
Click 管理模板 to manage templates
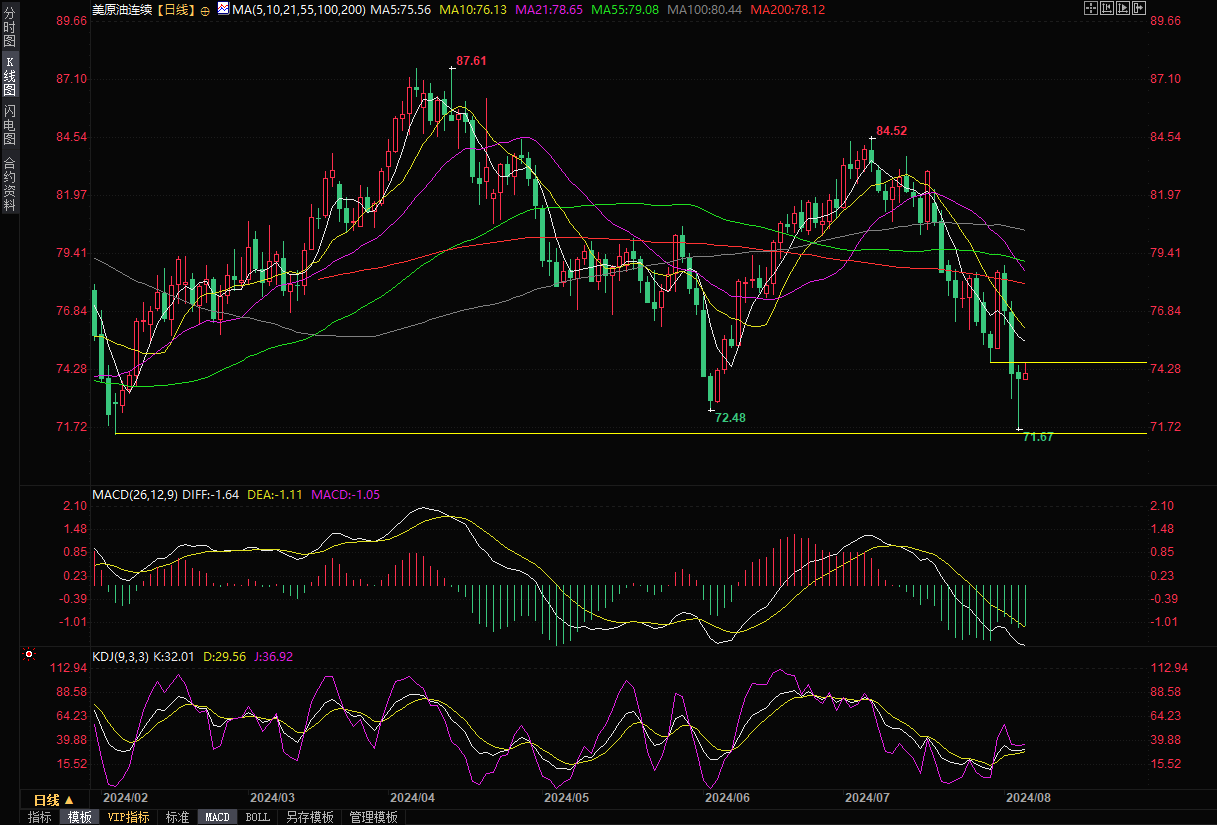(373, 817)
